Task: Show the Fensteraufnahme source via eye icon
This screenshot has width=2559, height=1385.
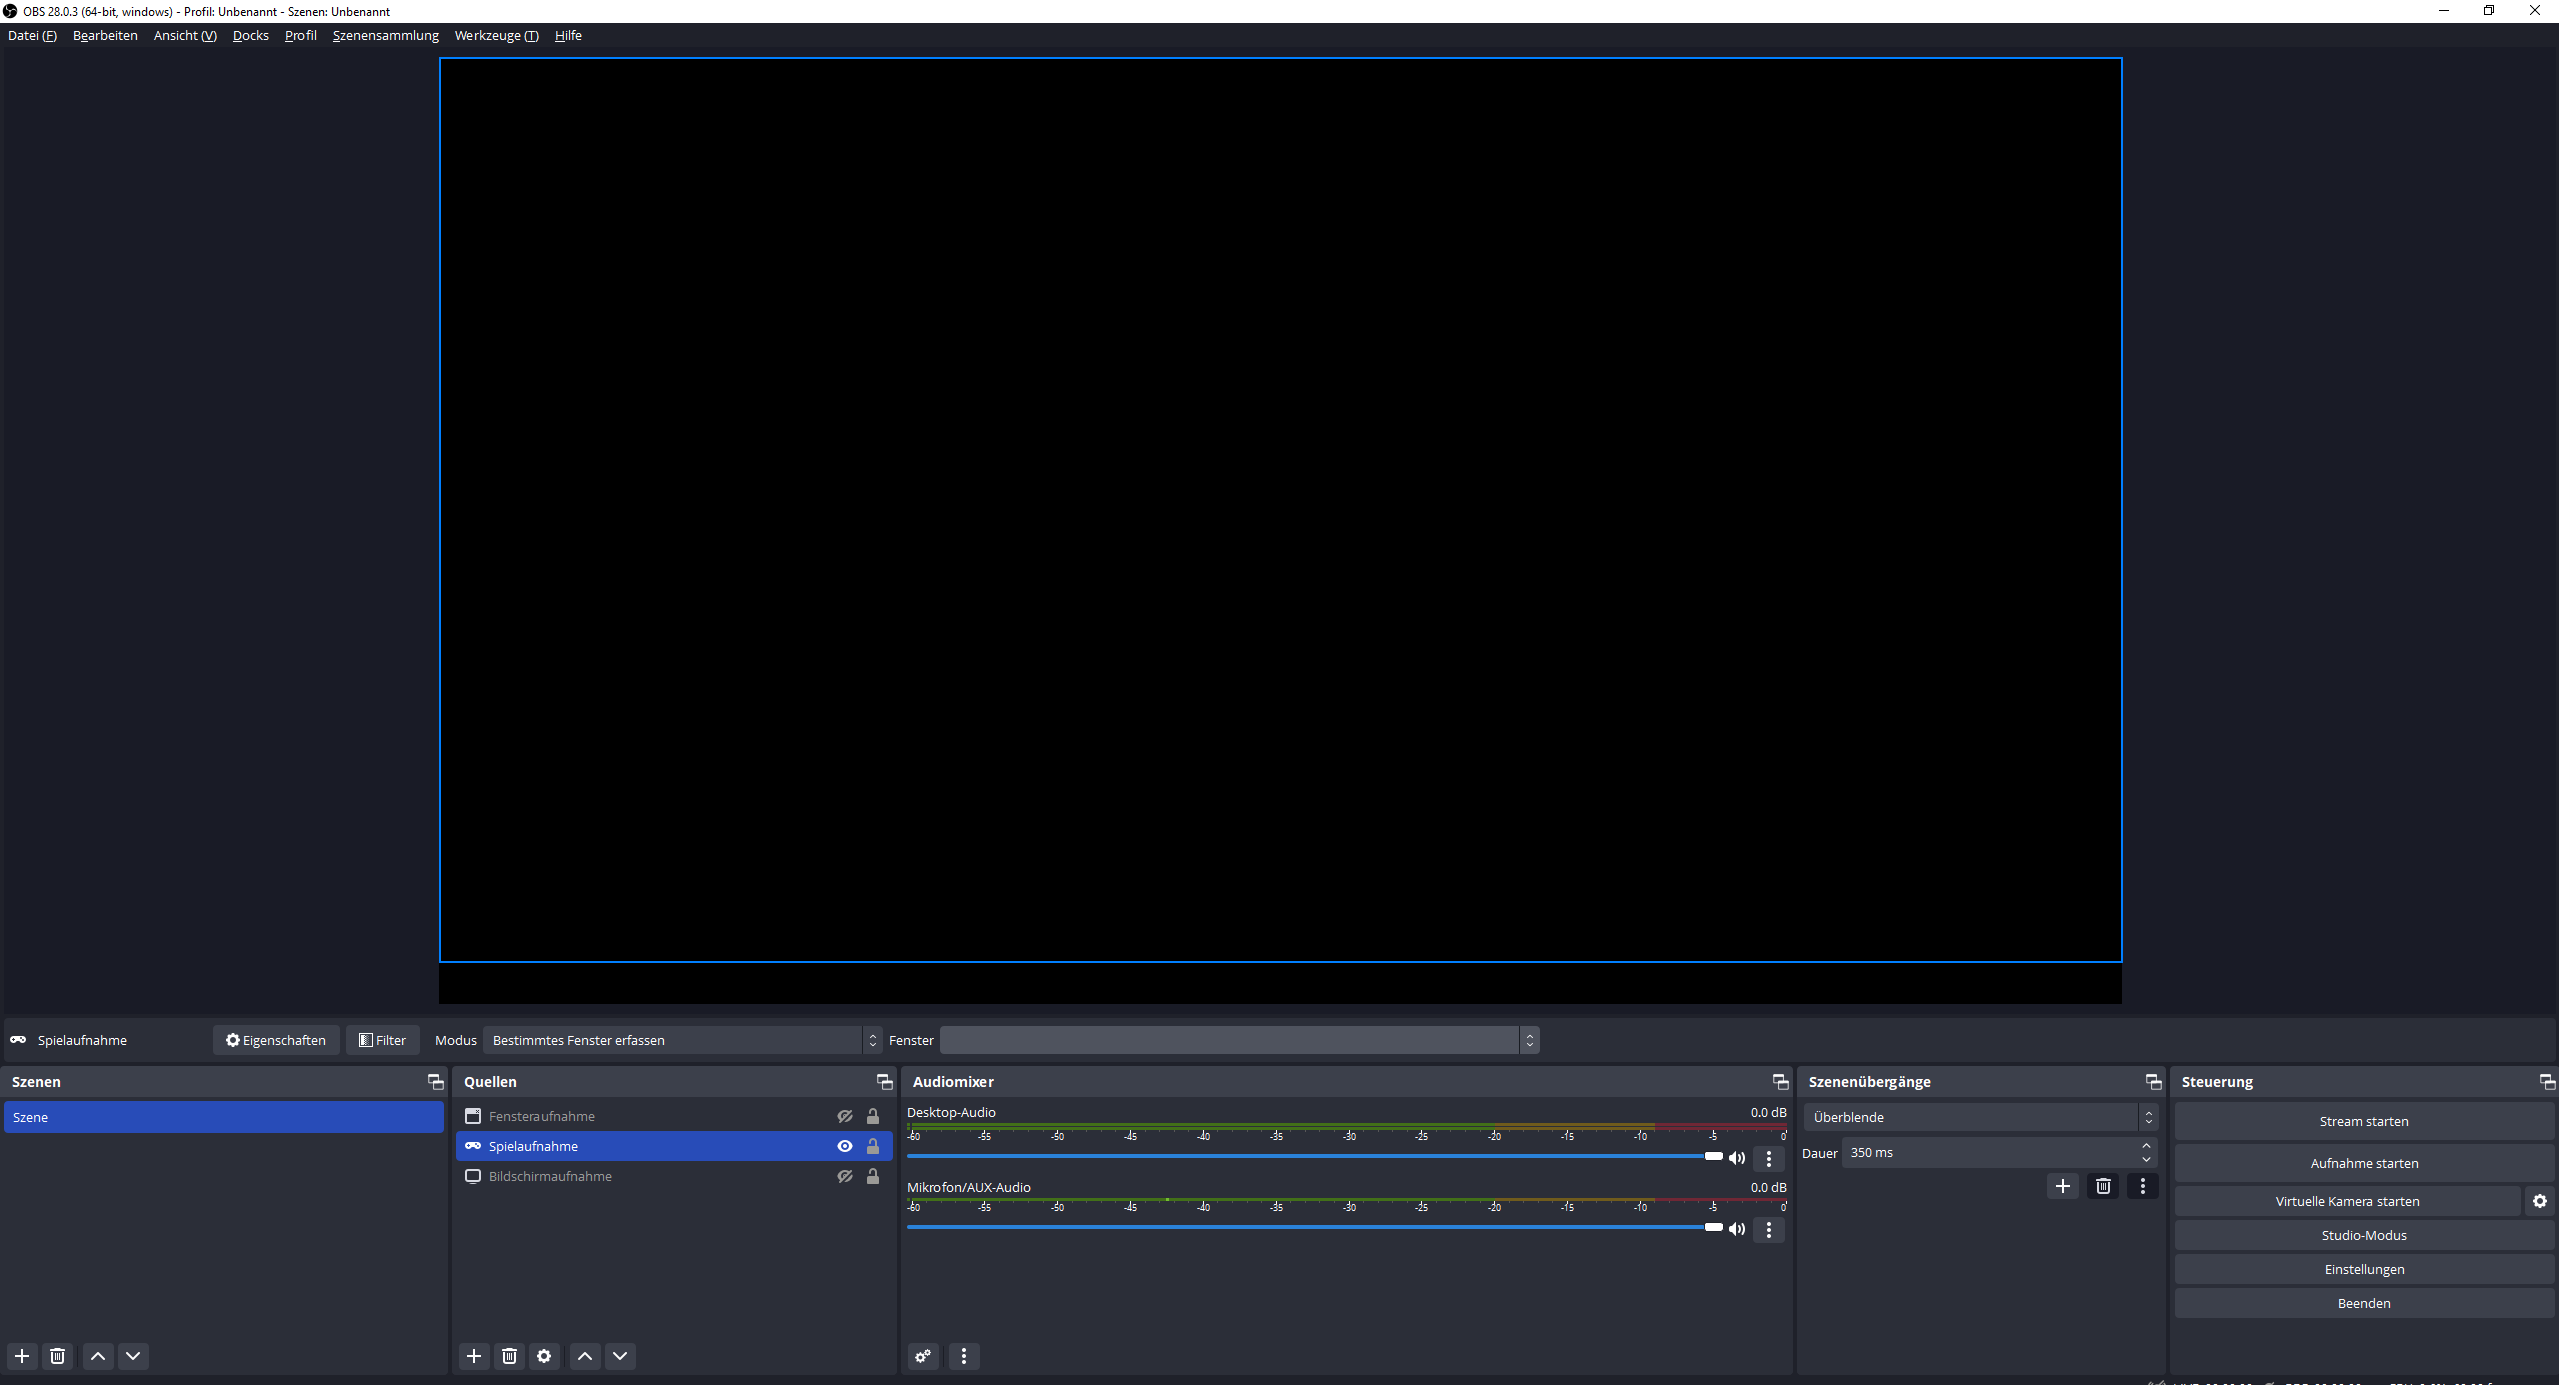Action: [x=845, y=1116]
